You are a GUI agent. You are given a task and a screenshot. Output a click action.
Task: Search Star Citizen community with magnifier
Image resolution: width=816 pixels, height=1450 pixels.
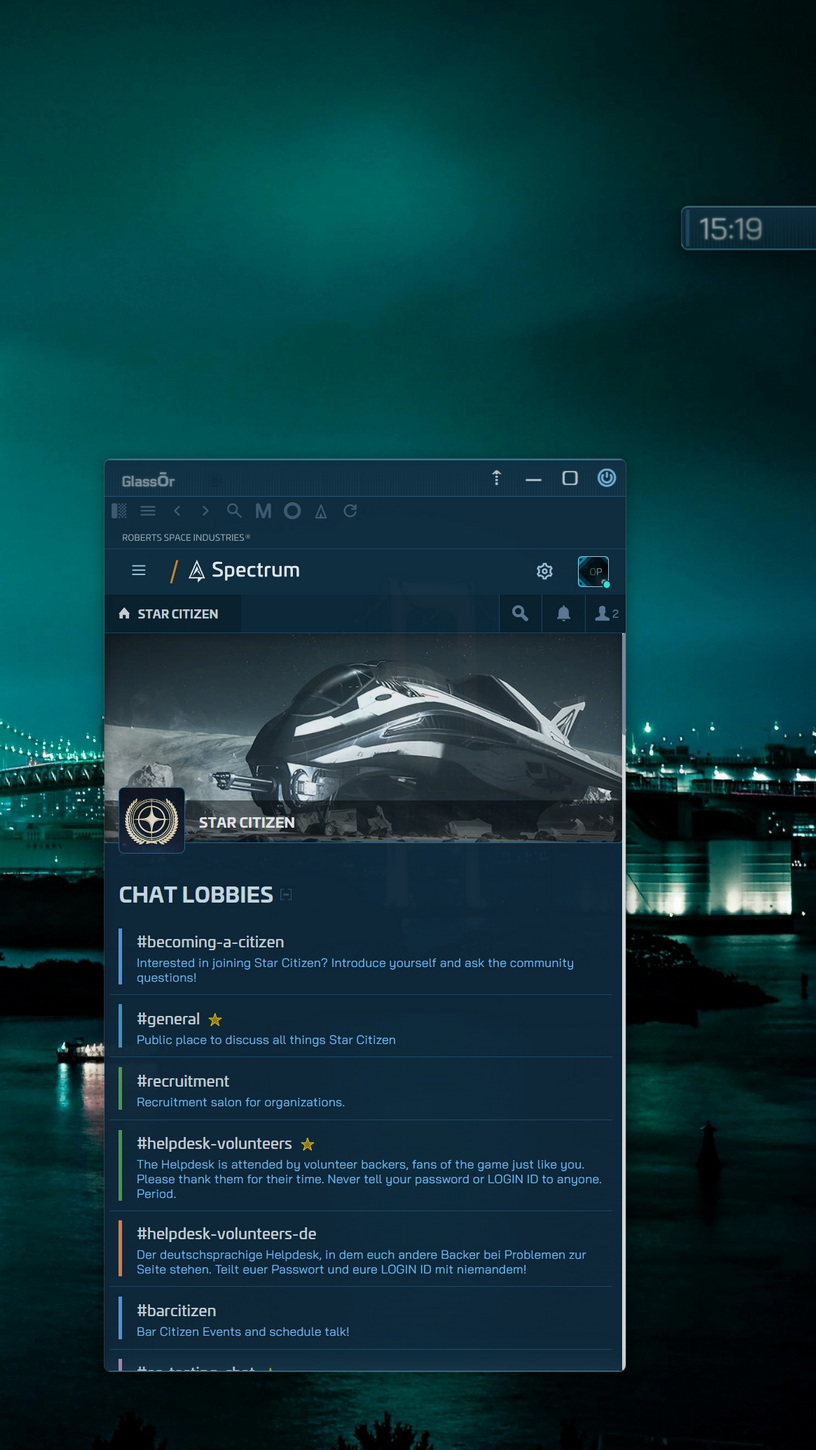click(x=520, y=614)
